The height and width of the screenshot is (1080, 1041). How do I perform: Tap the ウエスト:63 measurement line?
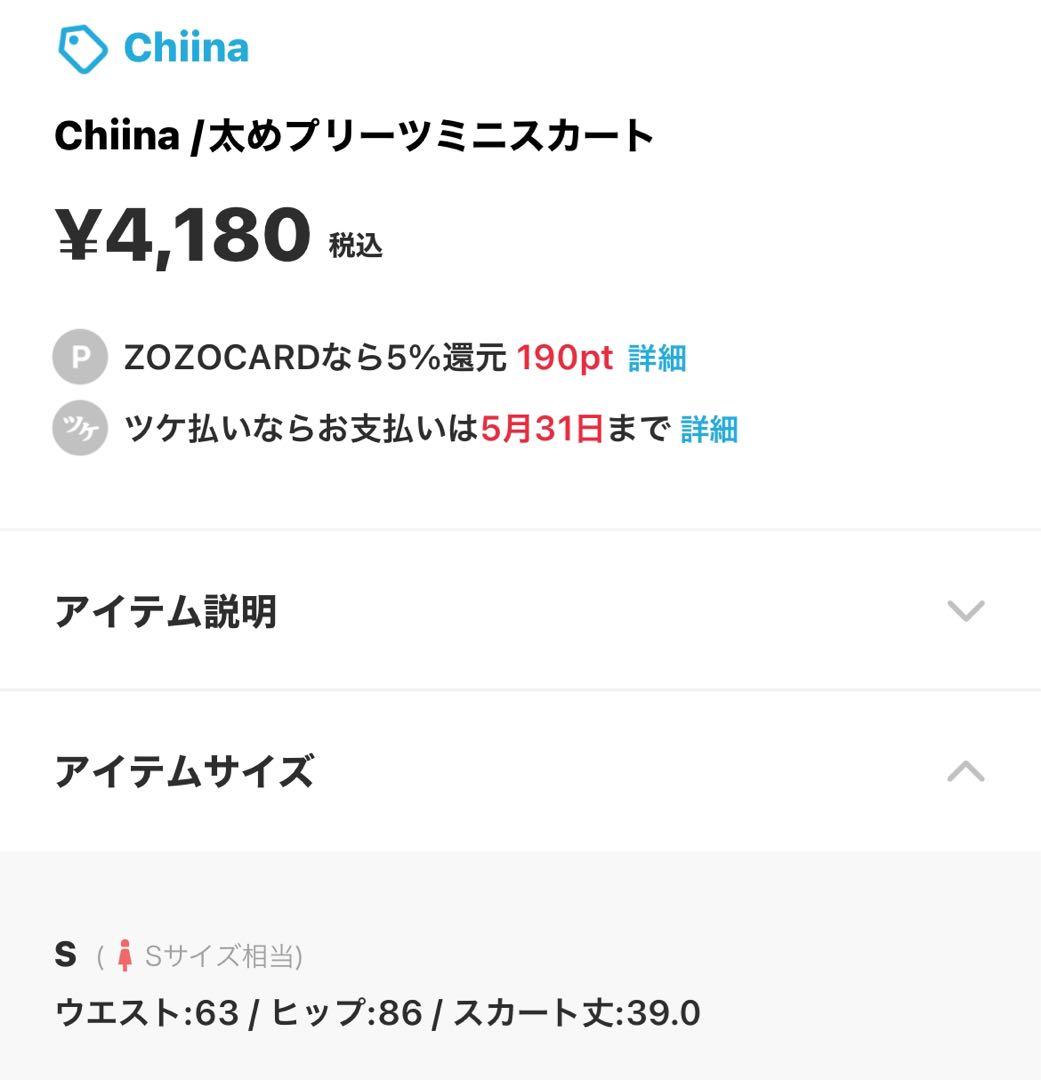378,1013
